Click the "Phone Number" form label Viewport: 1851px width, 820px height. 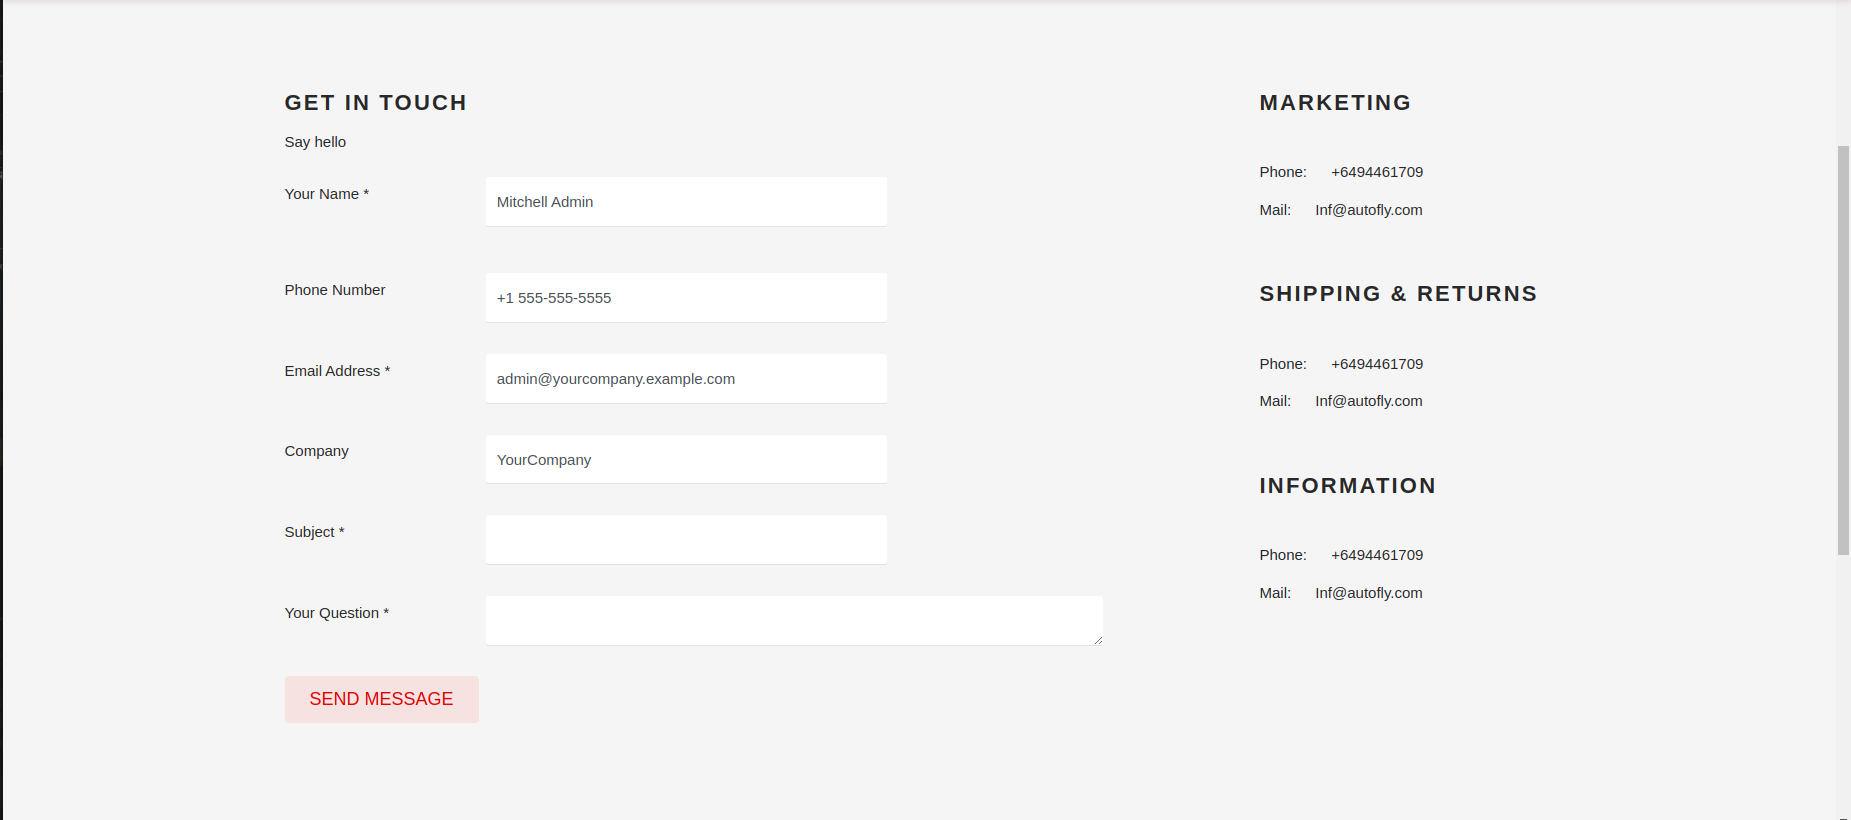point(334,290)
